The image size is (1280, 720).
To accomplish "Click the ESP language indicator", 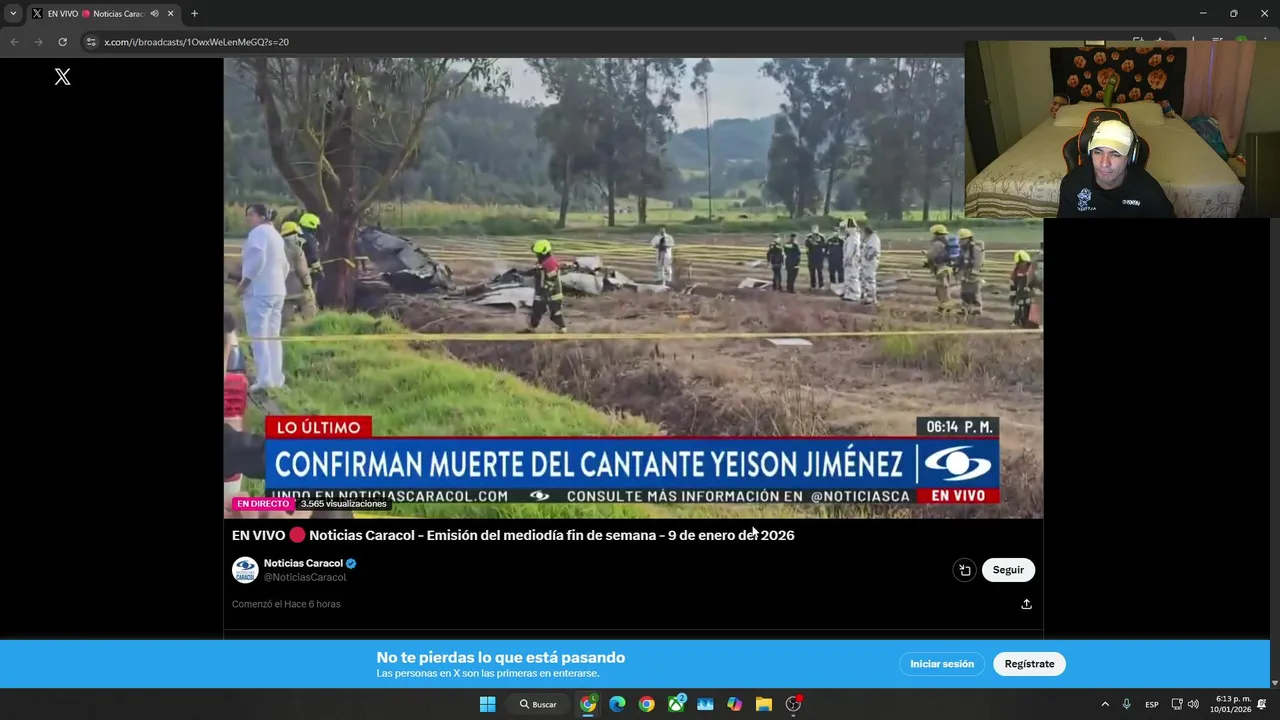I will (x=1152, y=704).
